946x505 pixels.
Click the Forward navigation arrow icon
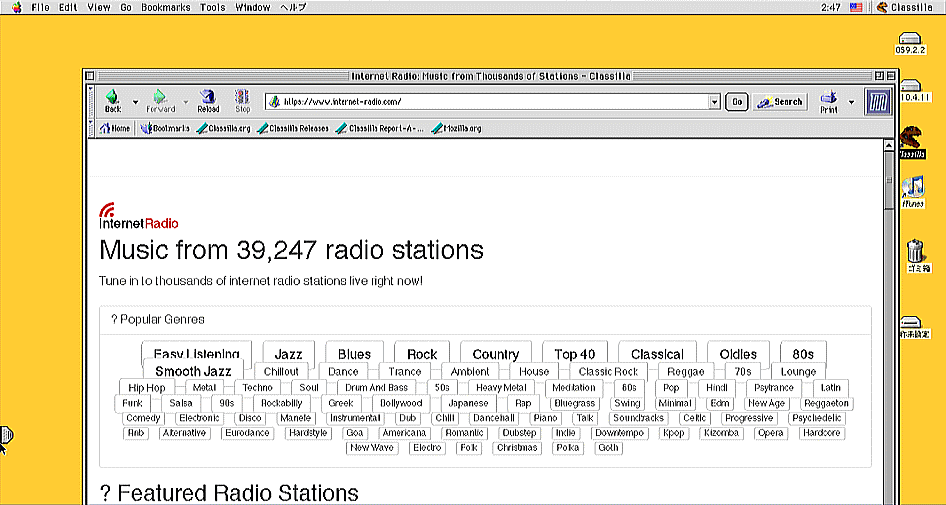(x=159, y=98)
